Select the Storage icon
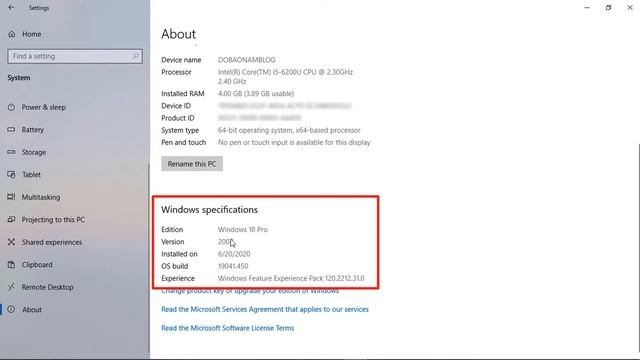640x360 pixels. coord(11,152)
